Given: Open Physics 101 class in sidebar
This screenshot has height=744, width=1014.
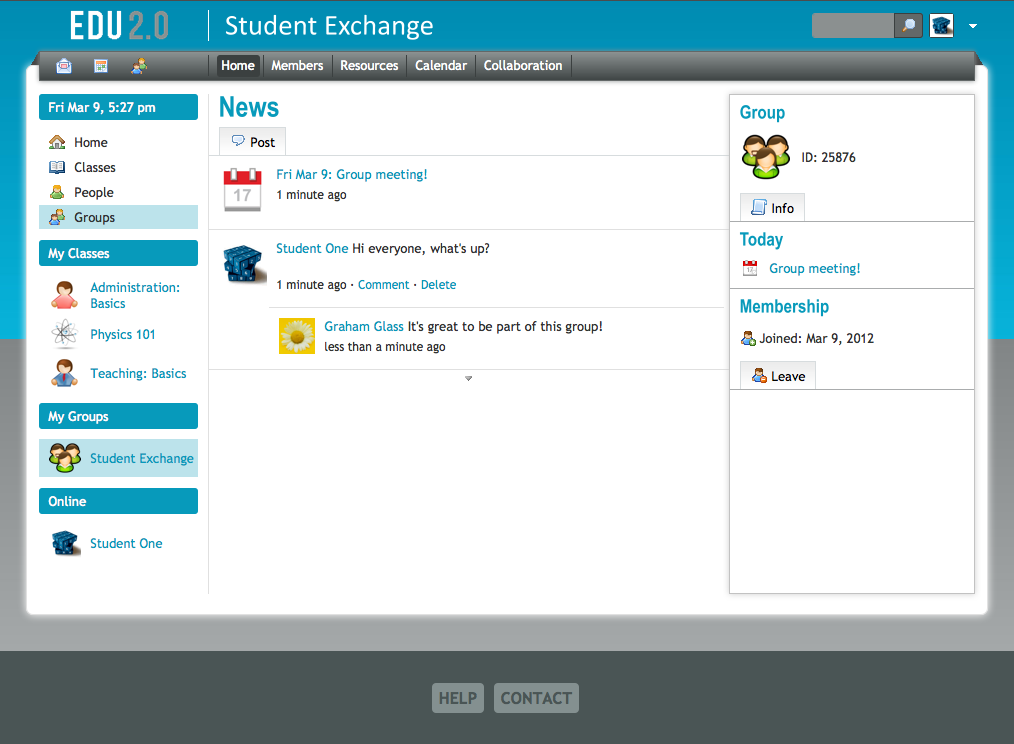Looking at the screenshot, I should pyautogui.click(x=123, y=335).
